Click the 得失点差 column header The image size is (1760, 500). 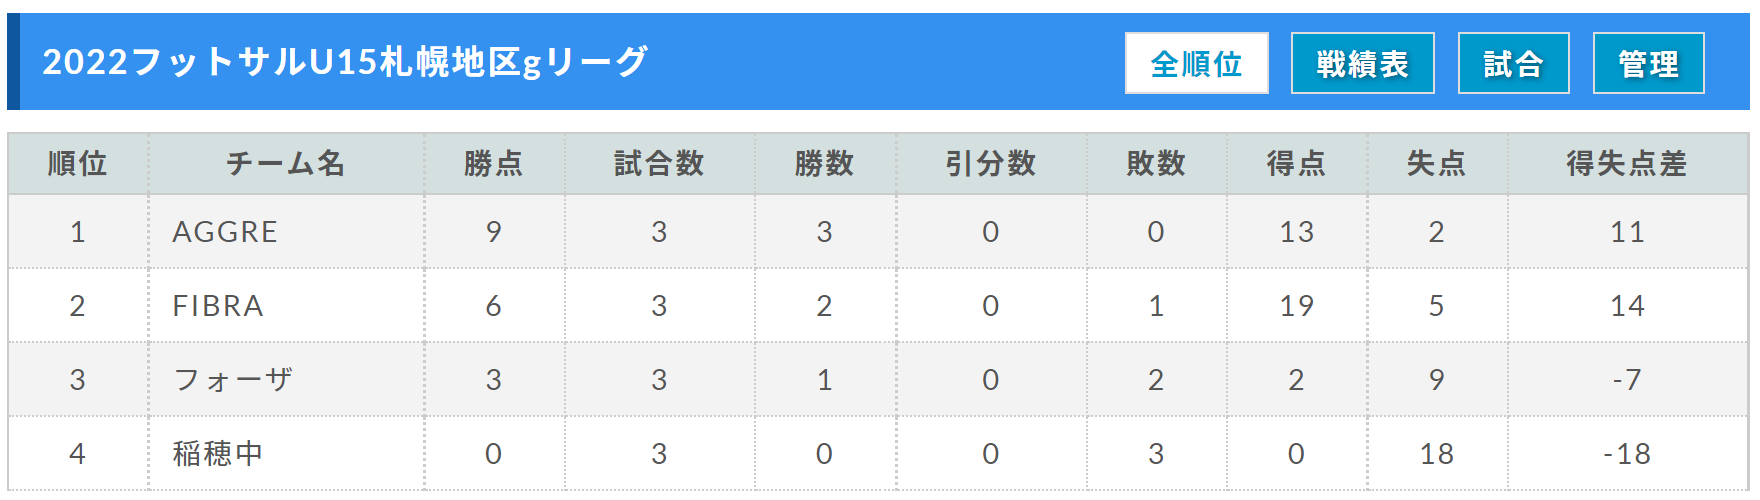[x=1627, y=163]
